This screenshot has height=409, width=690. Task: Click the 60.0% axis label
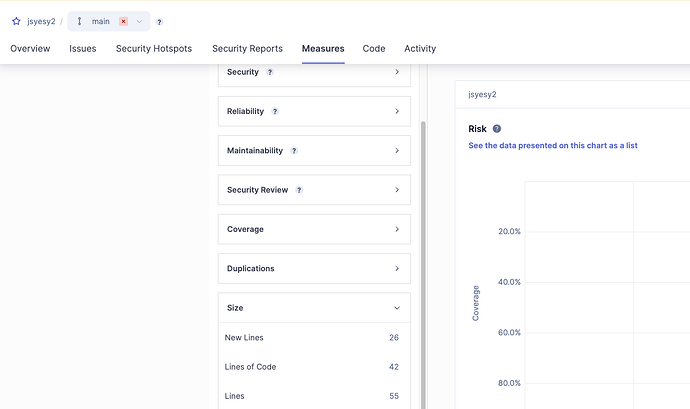click(x=509, y=332)
